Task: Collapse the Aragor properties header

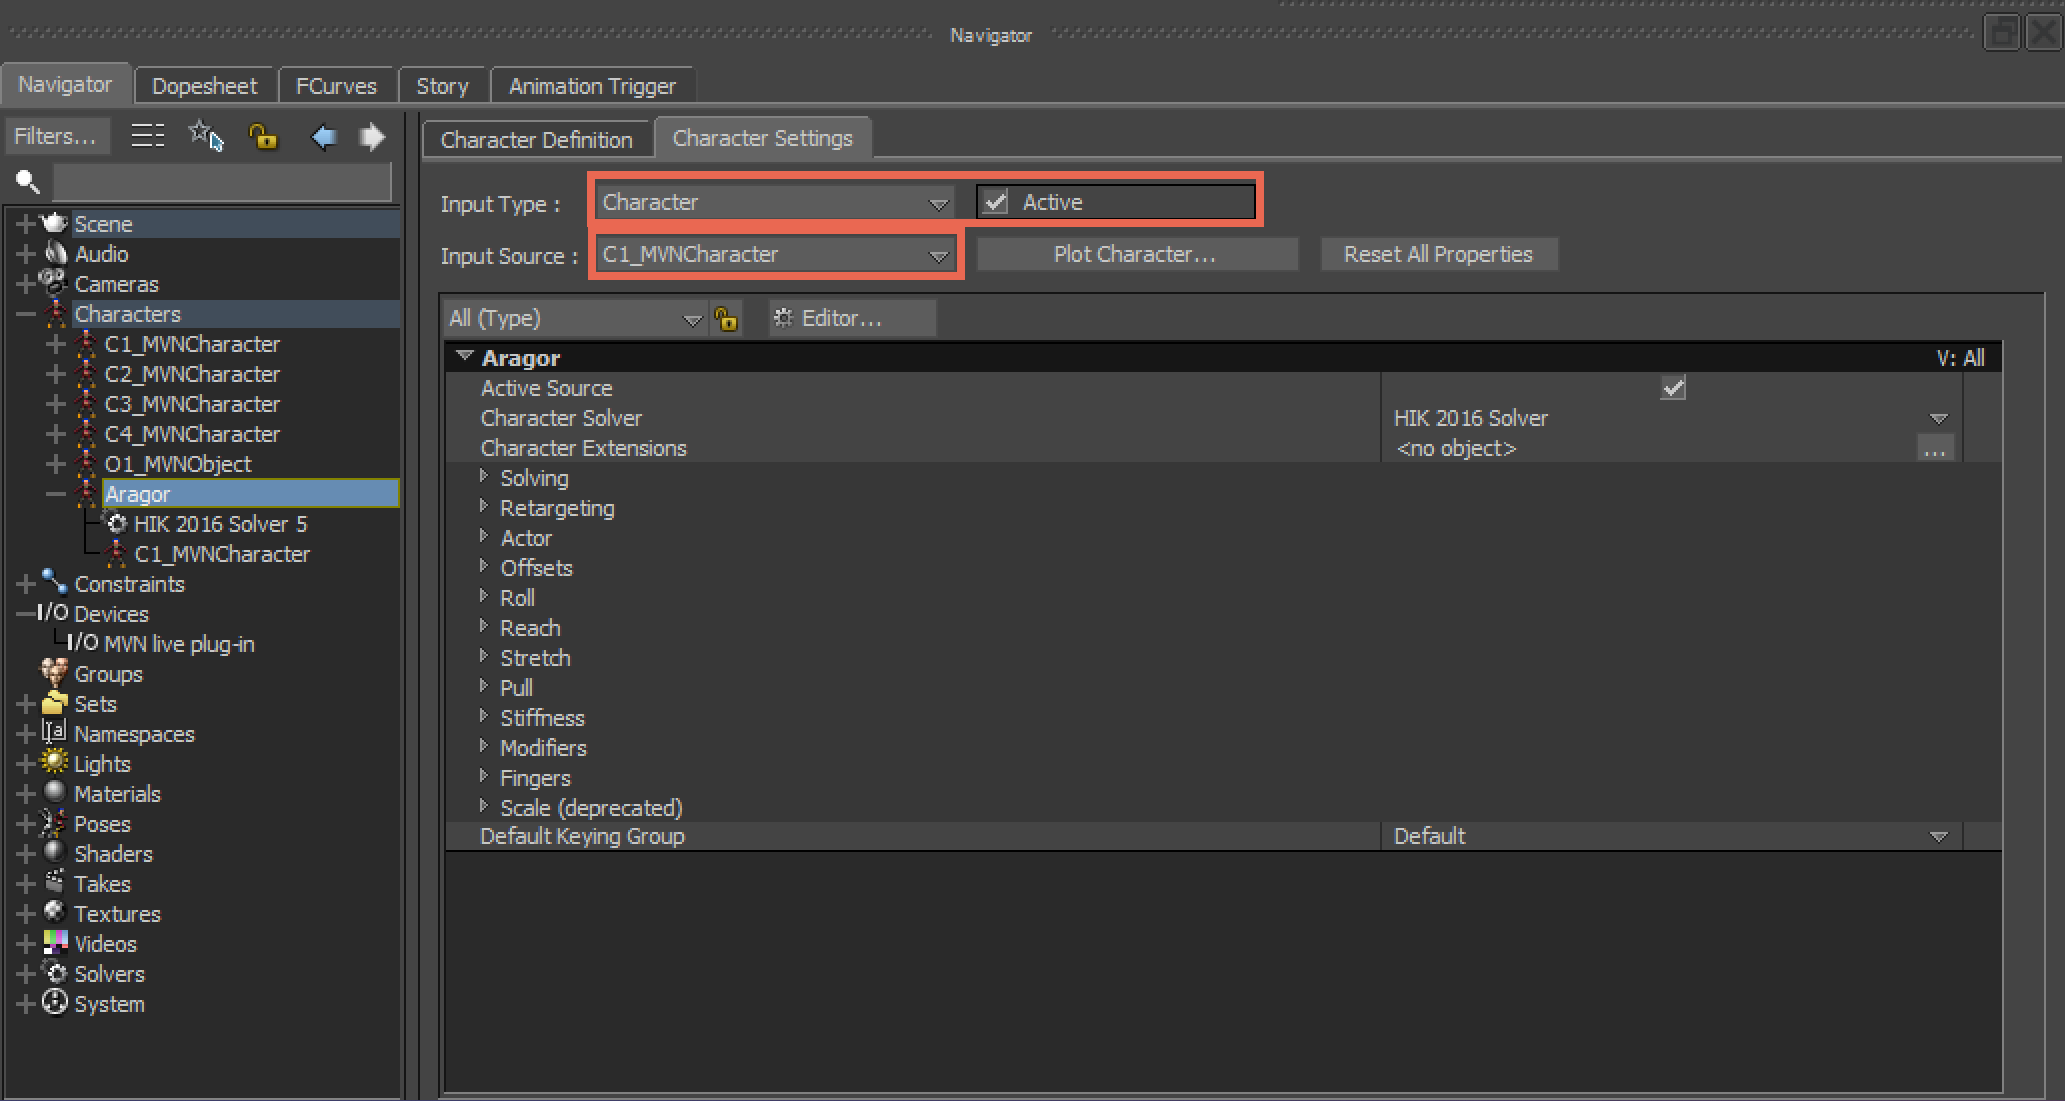Action: pyautogui.click(x=464, y=356)
